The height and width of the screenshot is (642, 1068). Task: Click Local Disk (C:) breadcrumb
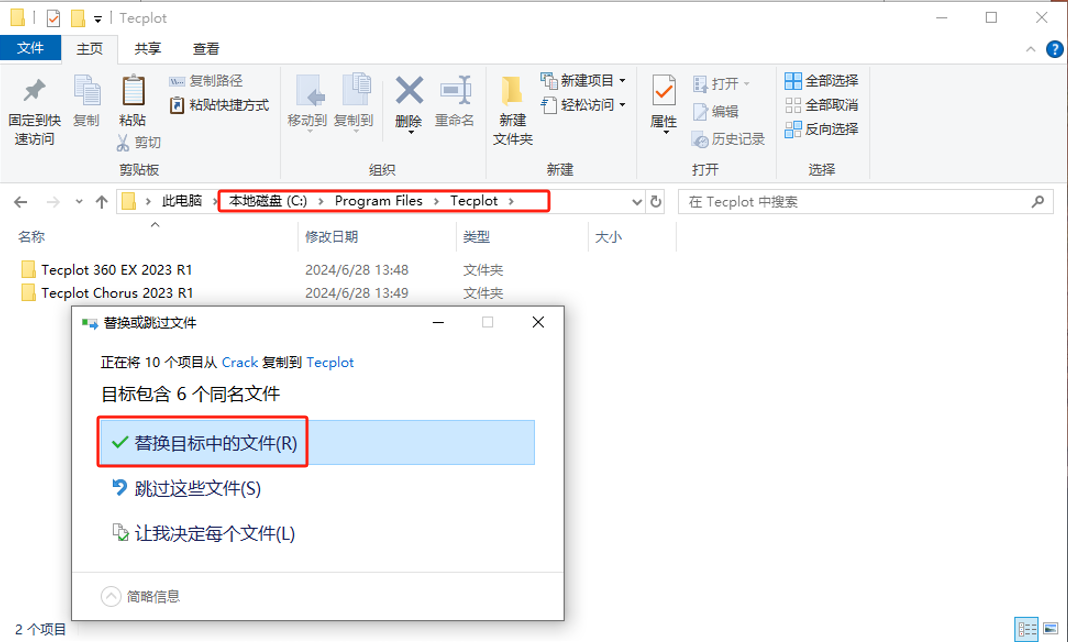click(x=268, y=201)
